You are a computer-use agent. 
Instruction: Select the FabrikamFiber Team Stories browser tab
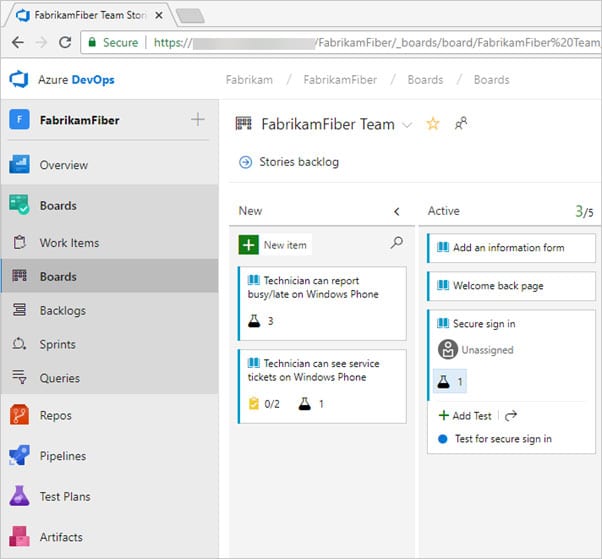click(x=90, y=15)
